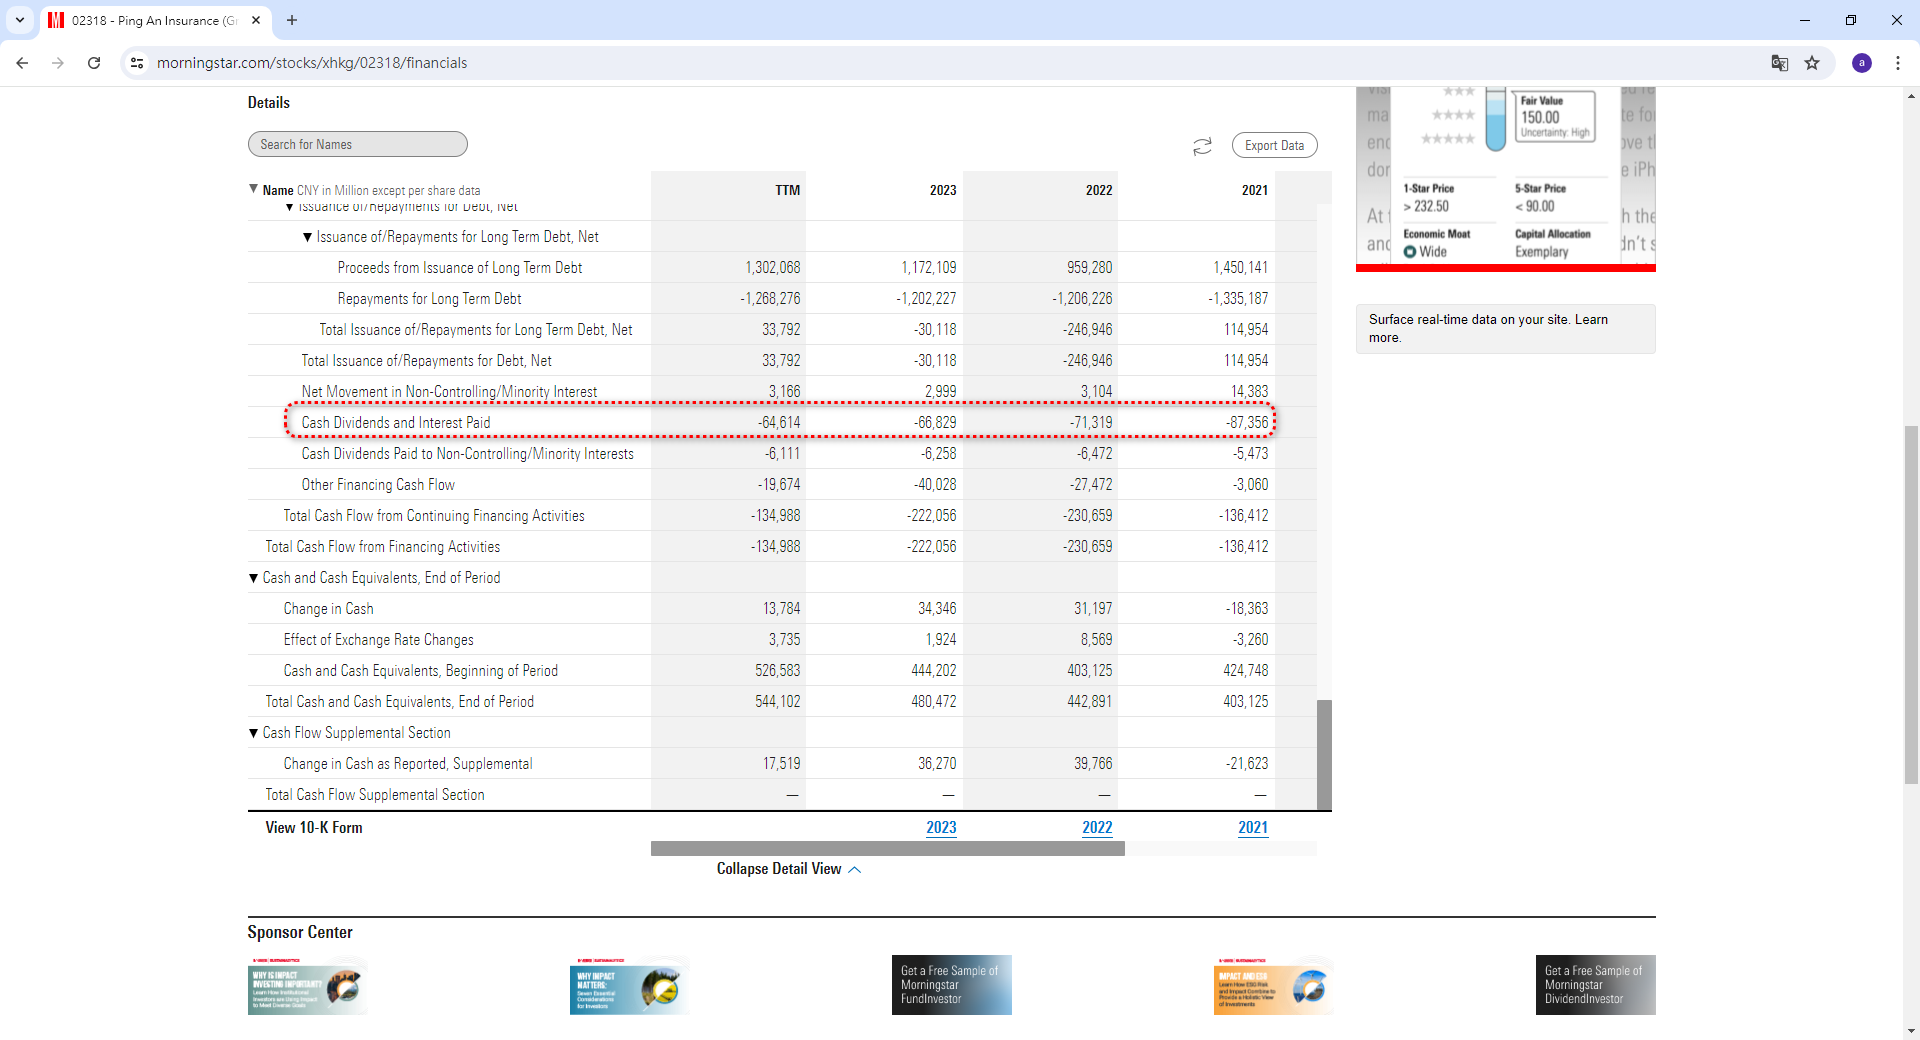1920x1040 pixels.
Task: Click the Export Data button
Action: pyautogui.click(x=1274, y=145)
